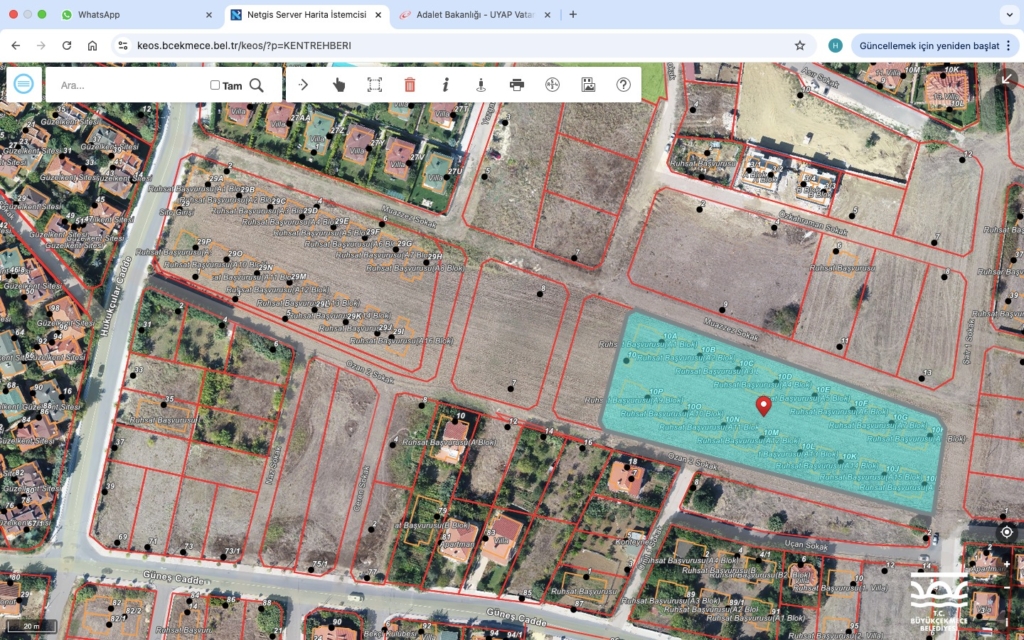Zoom in with the plus button
Viewport: 1024px width, 640px height.
(x=1007, y=564)
